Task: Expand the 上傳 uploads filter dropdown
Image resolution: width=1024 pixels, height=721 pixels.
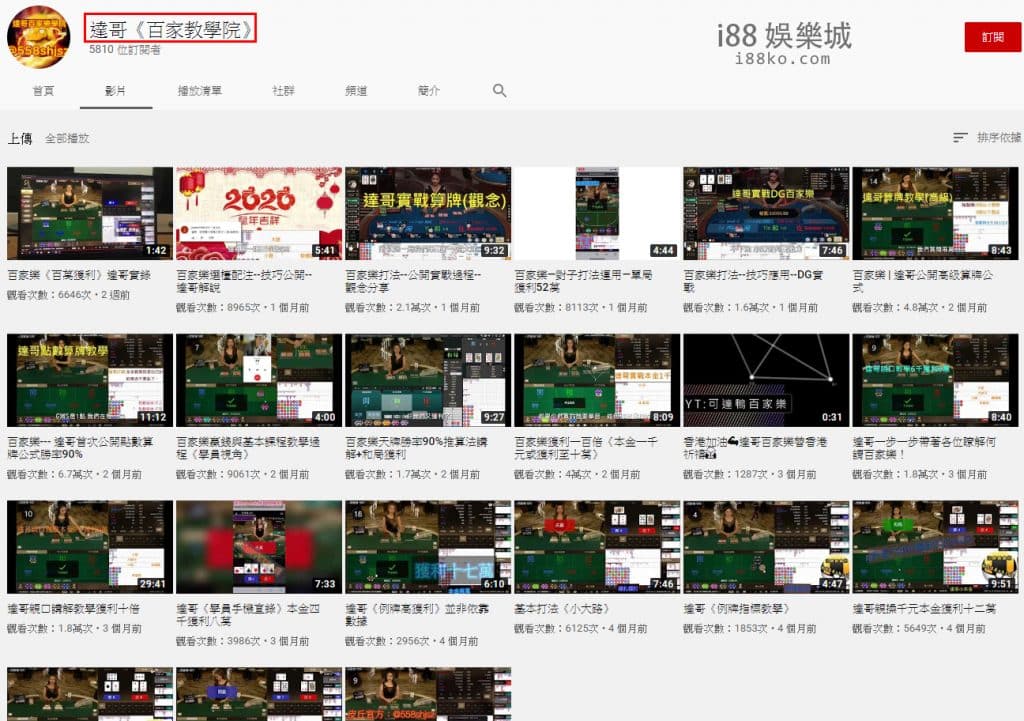Action: point(20,138)
